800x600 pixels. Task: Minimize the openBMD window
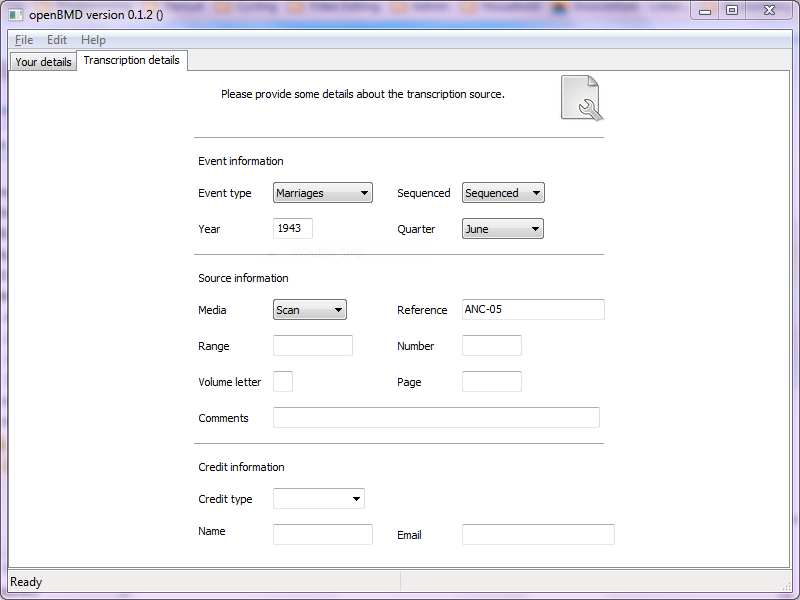pyautogui.click(x=705, y=11)
